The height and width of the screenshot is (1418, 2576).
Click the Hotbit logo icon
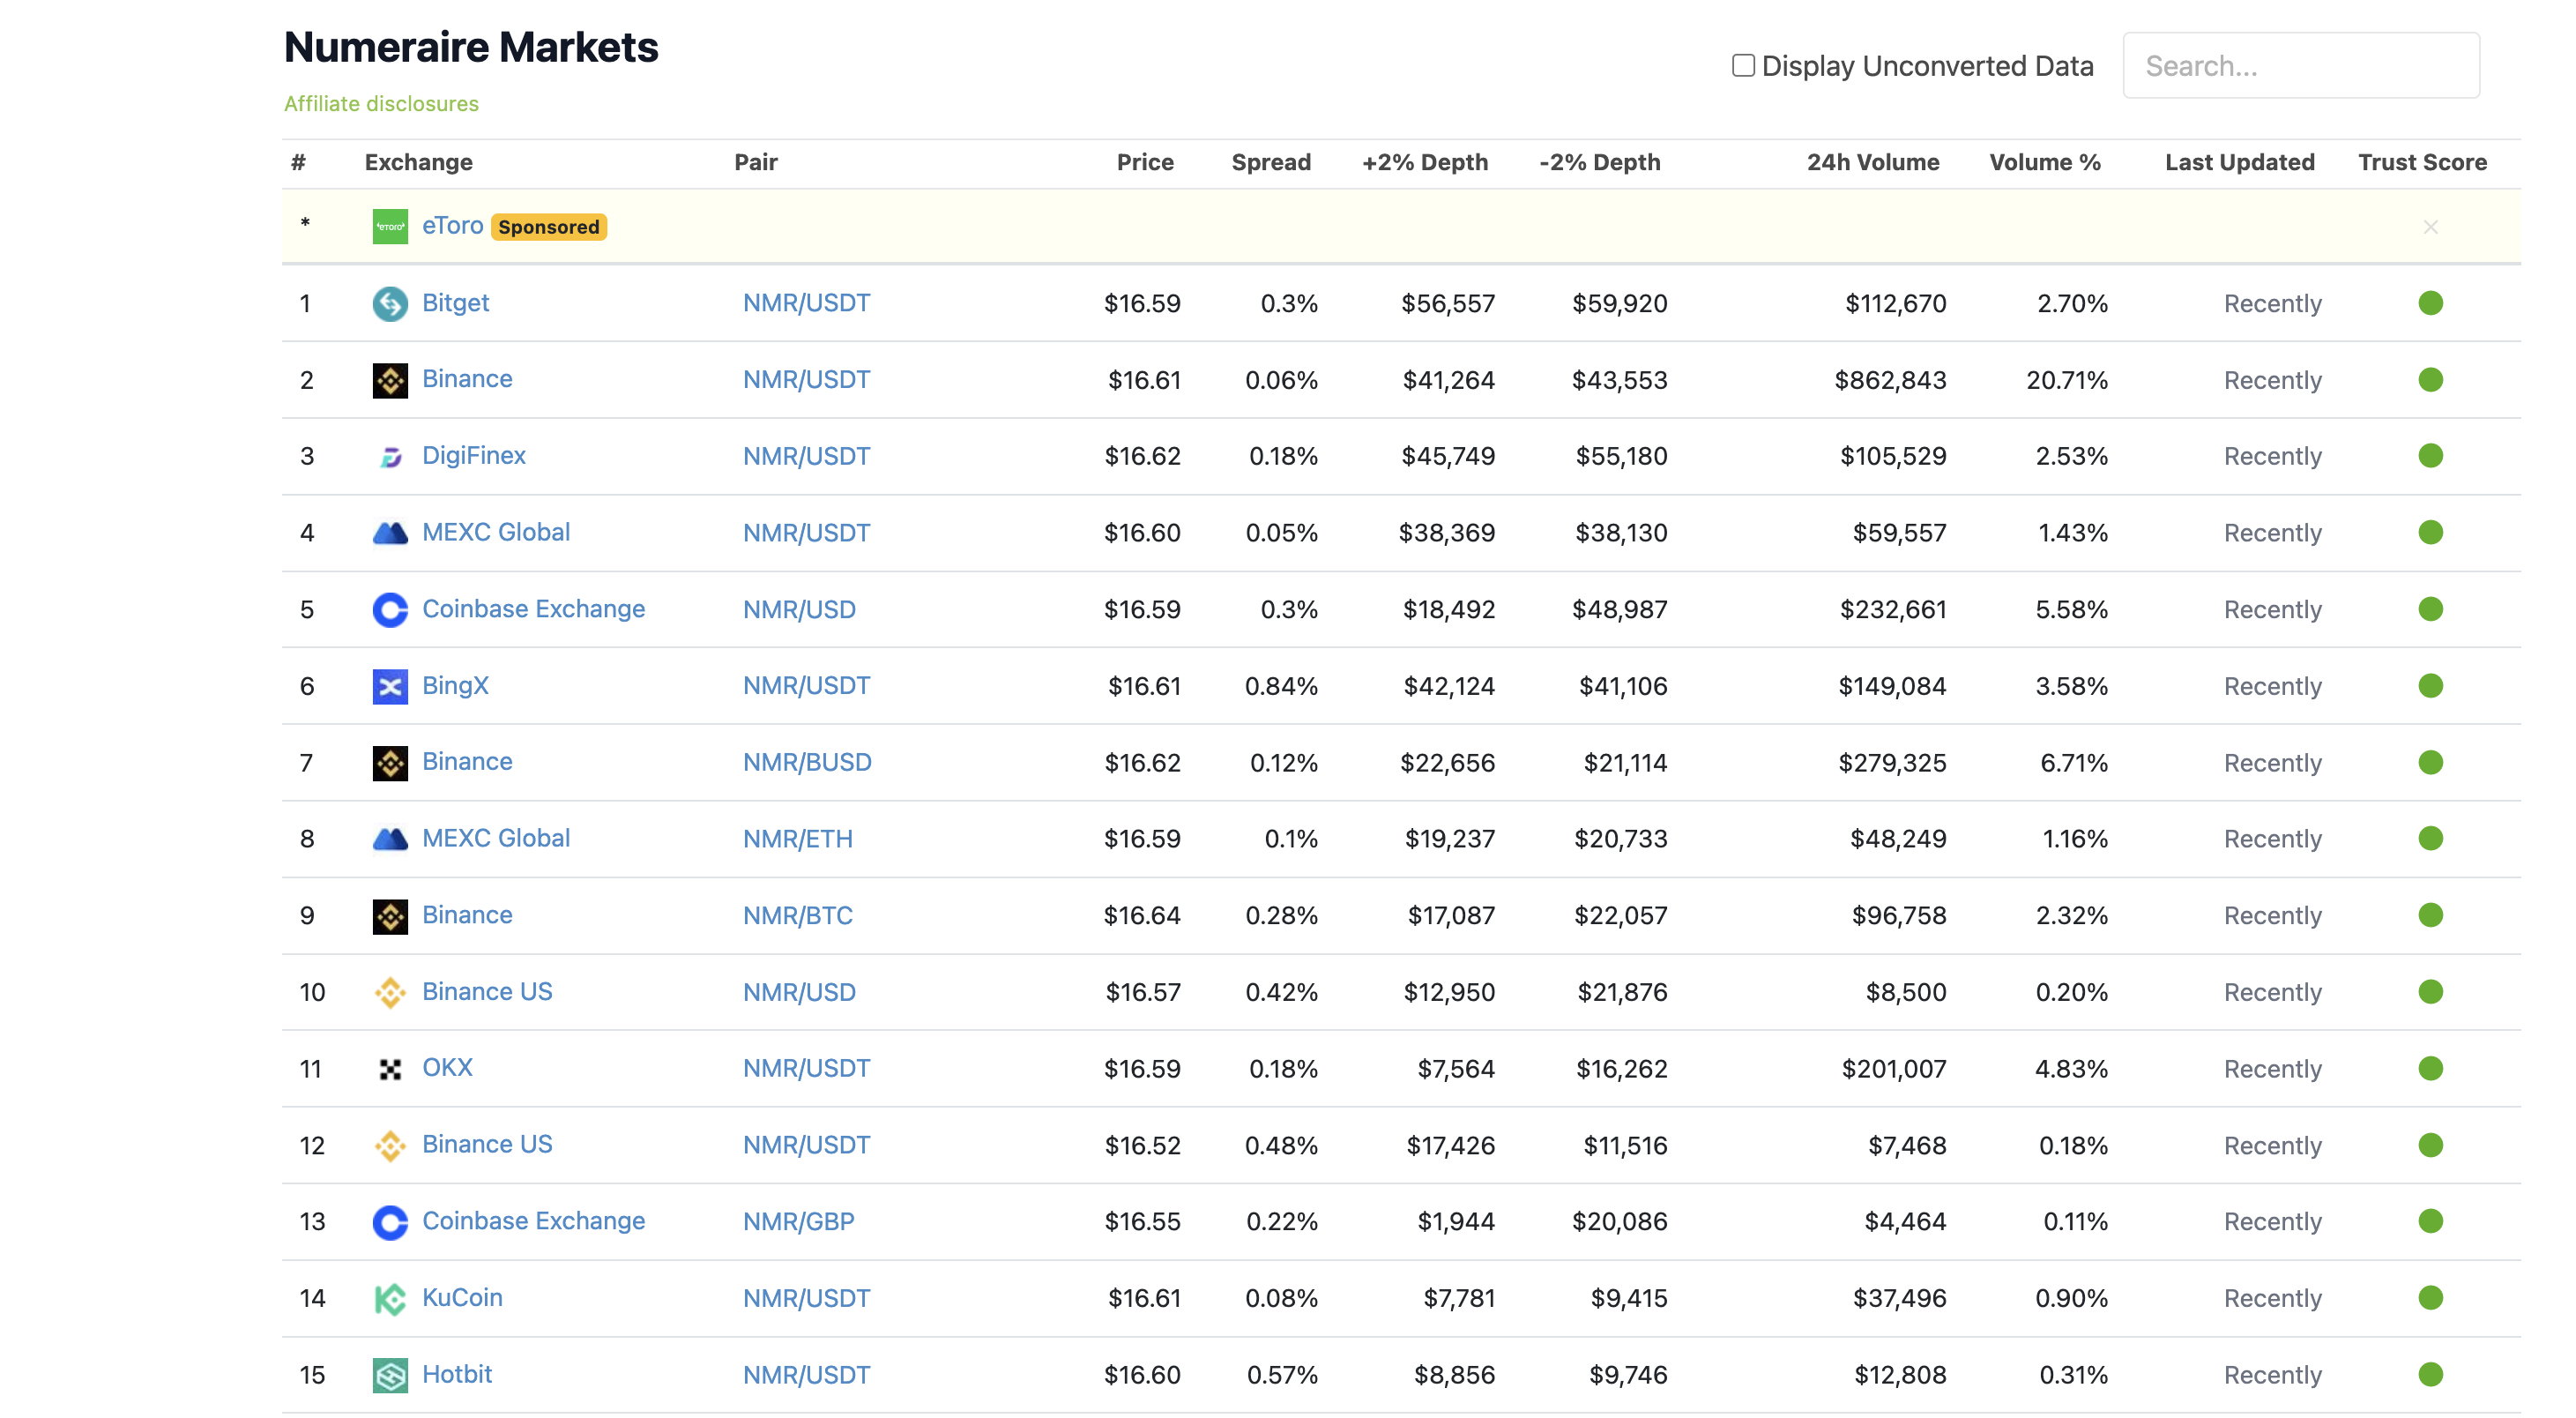[390, 1375]
